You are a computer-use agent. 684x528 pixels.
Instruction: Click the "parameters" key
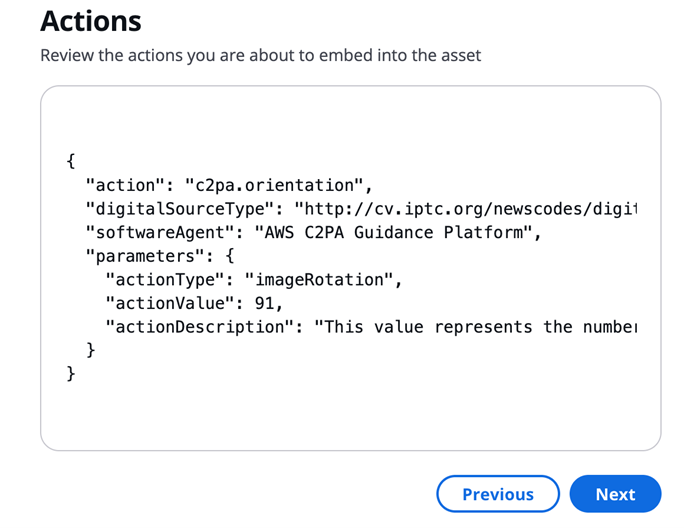[144, 256]
